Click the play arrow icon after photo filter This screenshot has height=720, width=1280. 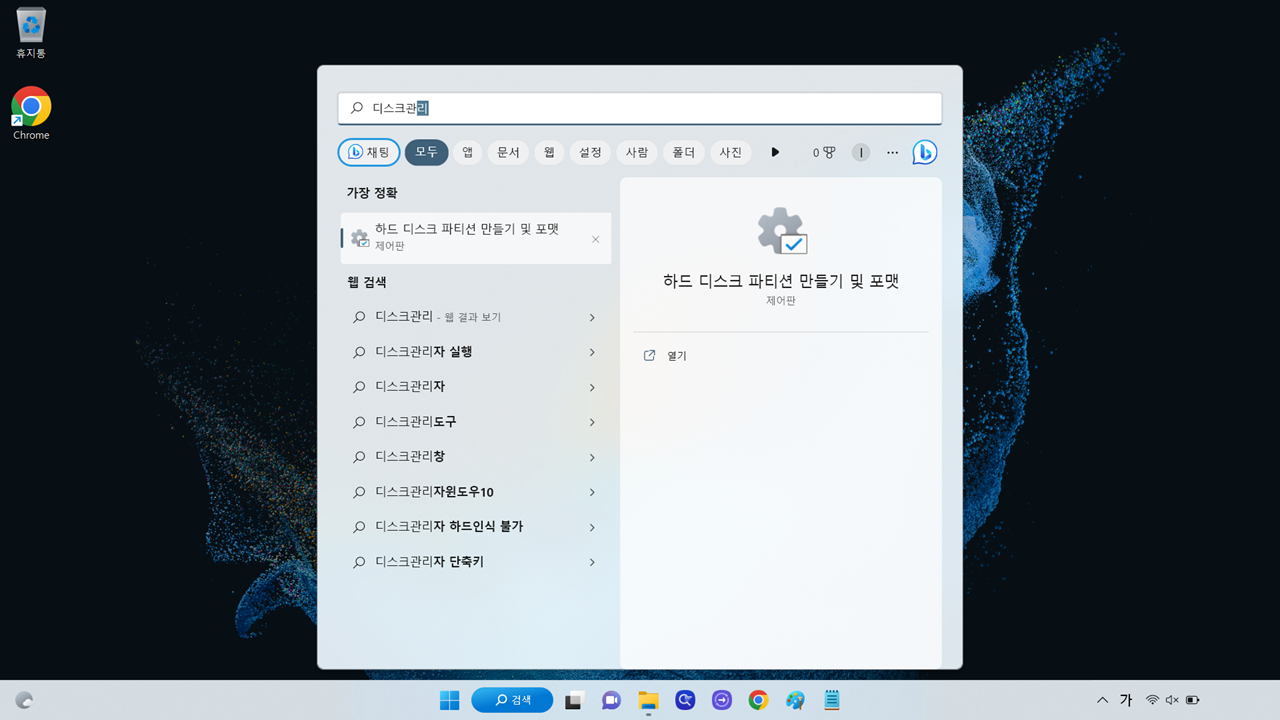[775, 152]
